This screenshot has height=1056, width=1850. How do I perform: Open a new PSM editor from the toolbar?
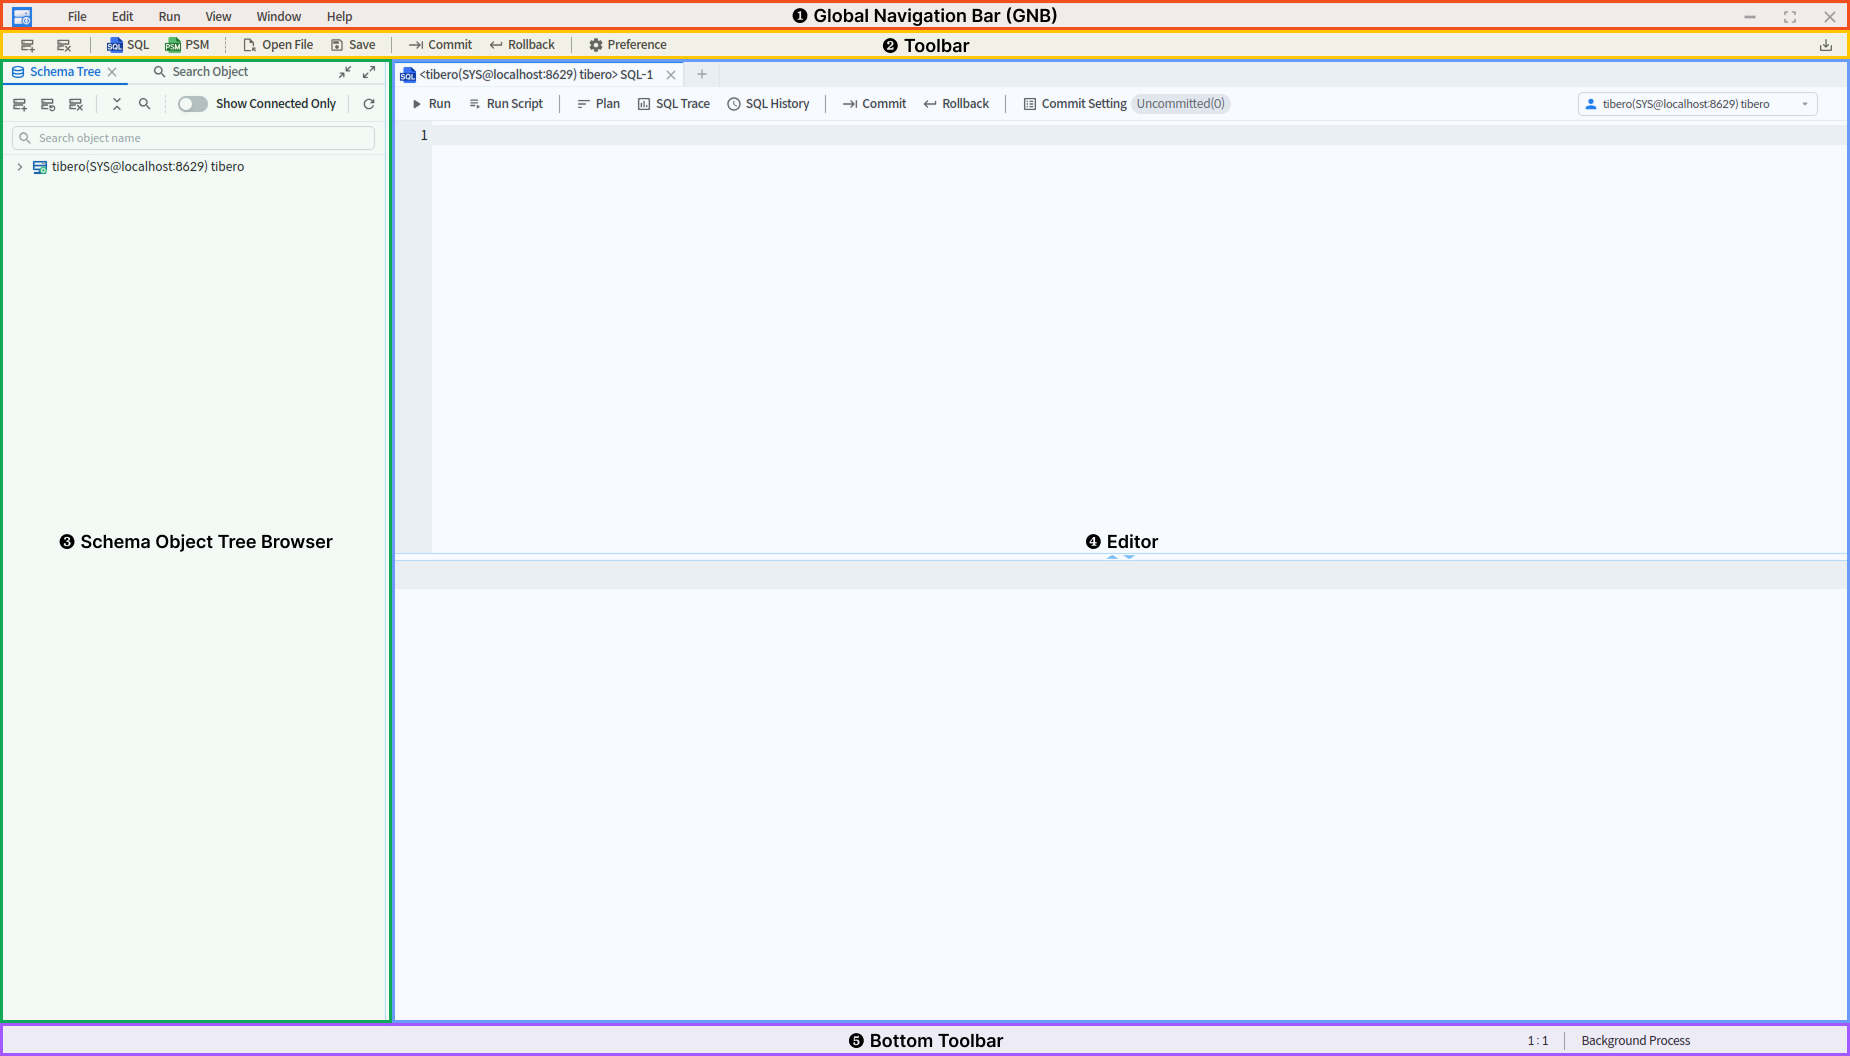pos(187,45)
